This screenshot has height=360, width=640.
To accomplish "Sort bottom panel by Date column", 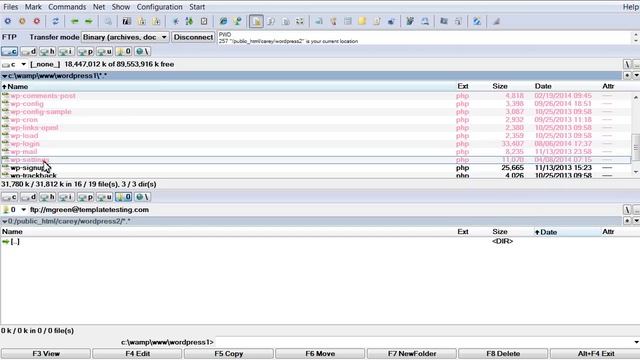I will pos(546,232).
